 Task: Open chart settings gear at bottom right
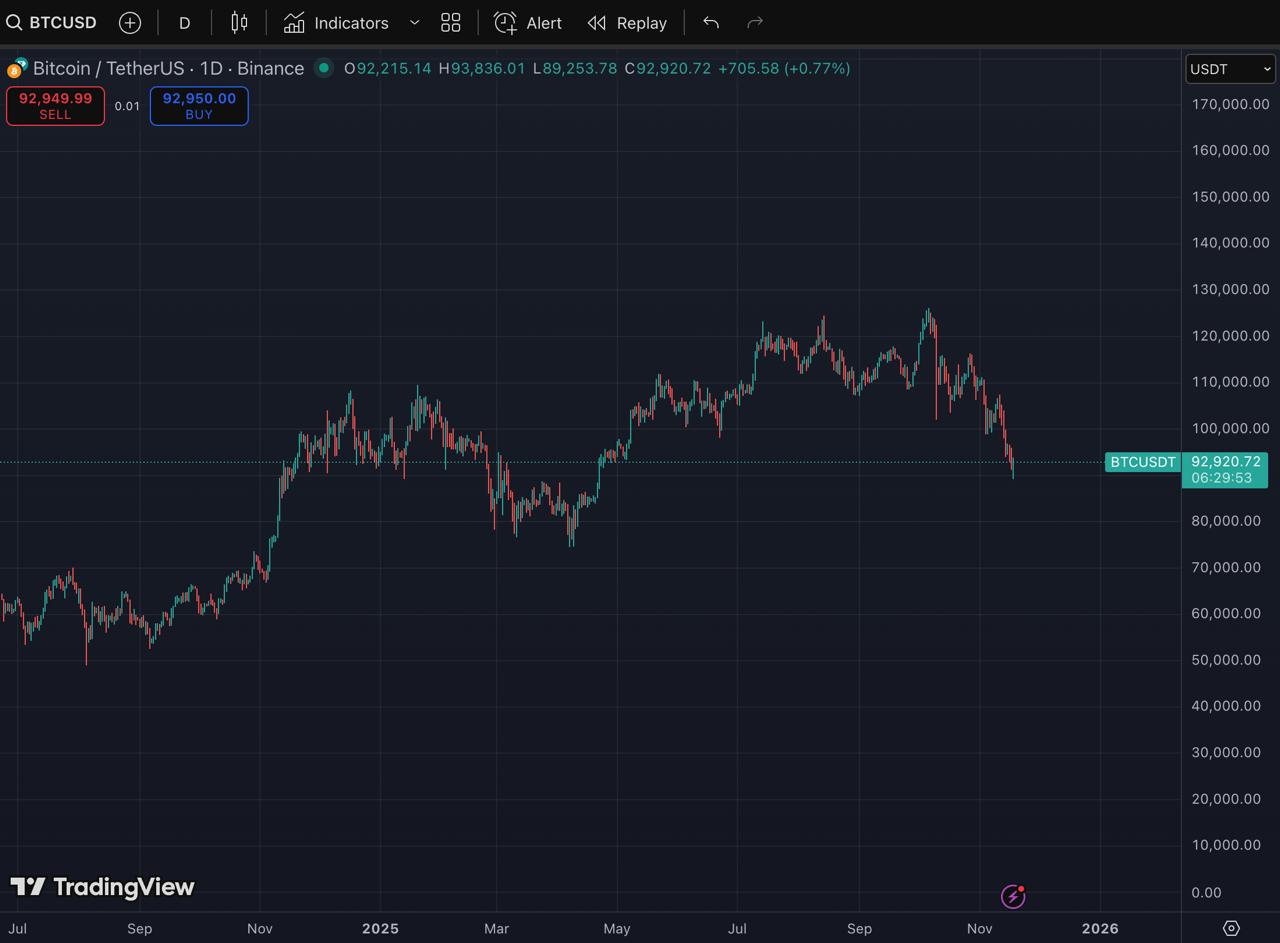click(x=1231, y=928)
